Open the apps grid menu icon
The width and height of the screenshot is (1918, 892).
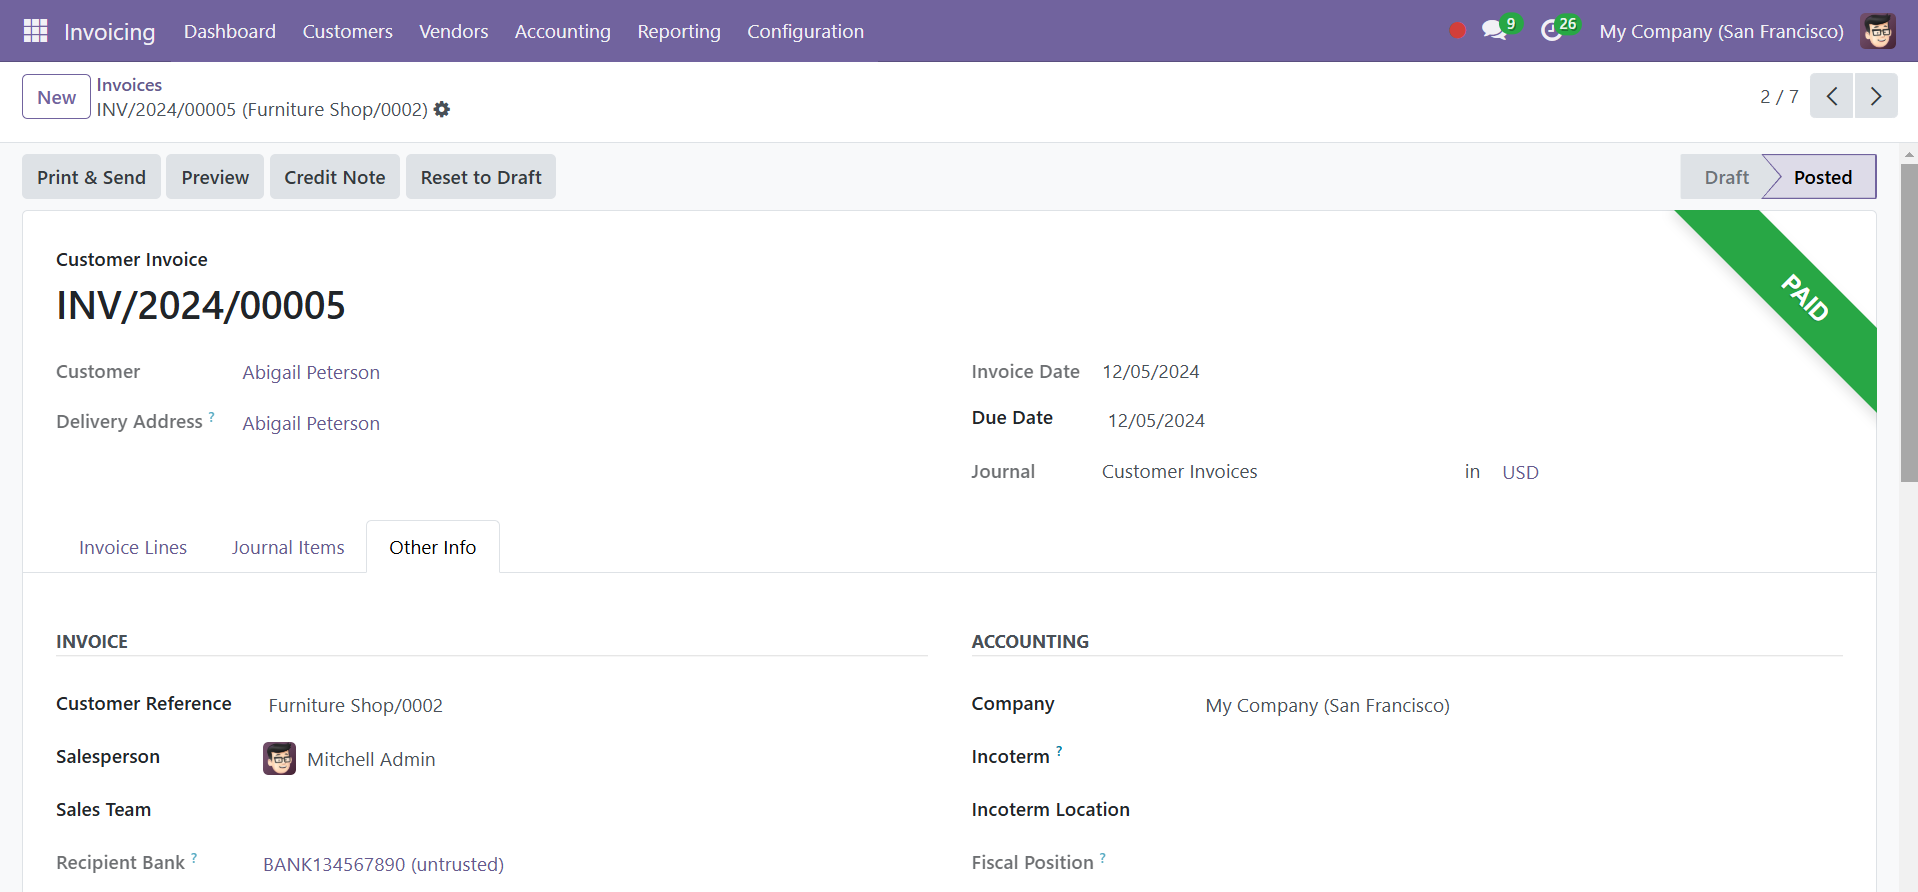point(35,31)
